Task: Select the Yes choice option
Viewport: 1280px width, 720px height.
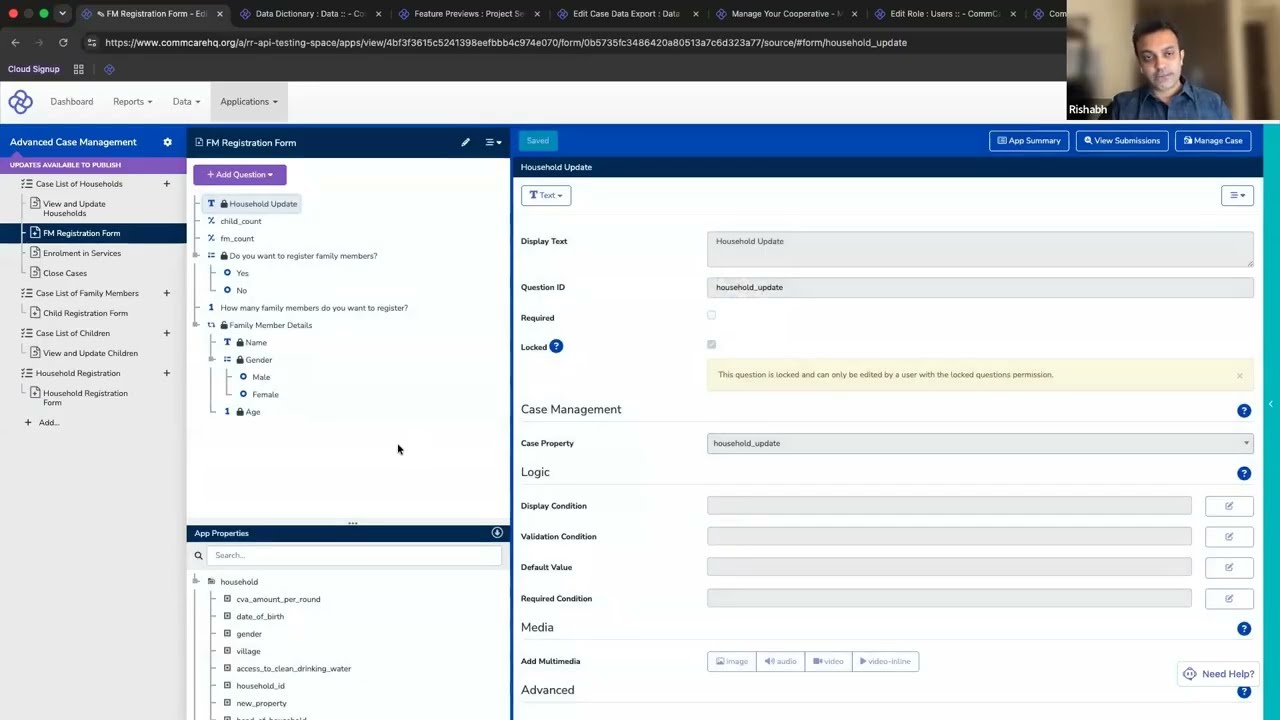Action: point(242,273)
